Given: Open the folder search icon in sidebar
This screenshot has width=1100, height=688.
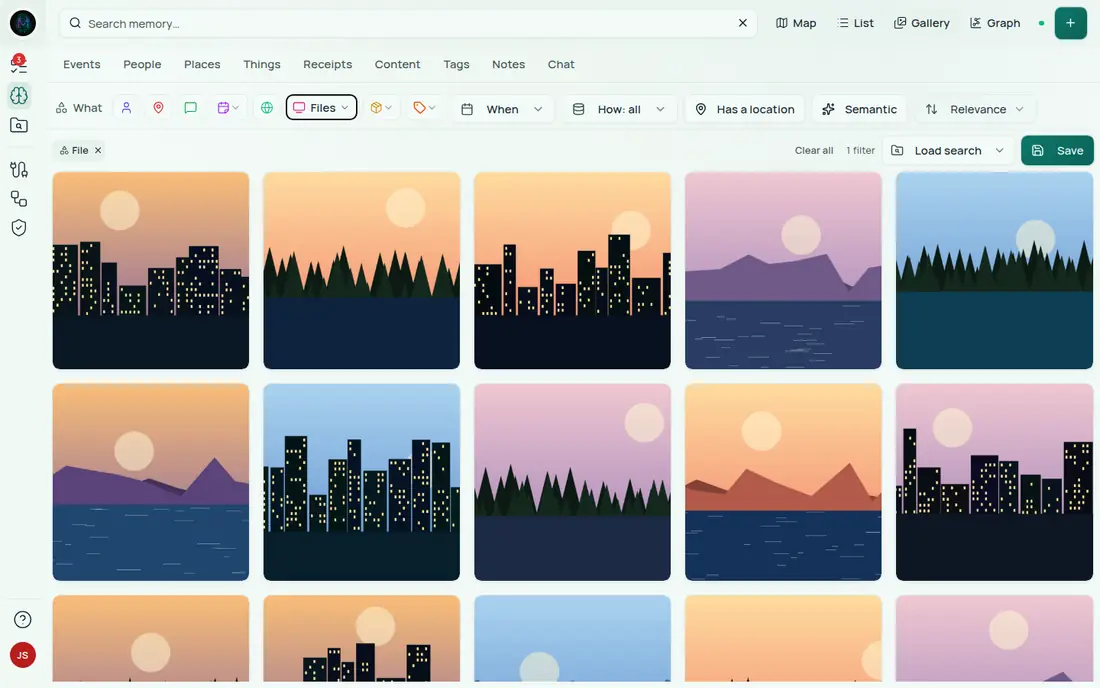Looking at the screenshot, I should pyautogui.click(x=19, y=126).
